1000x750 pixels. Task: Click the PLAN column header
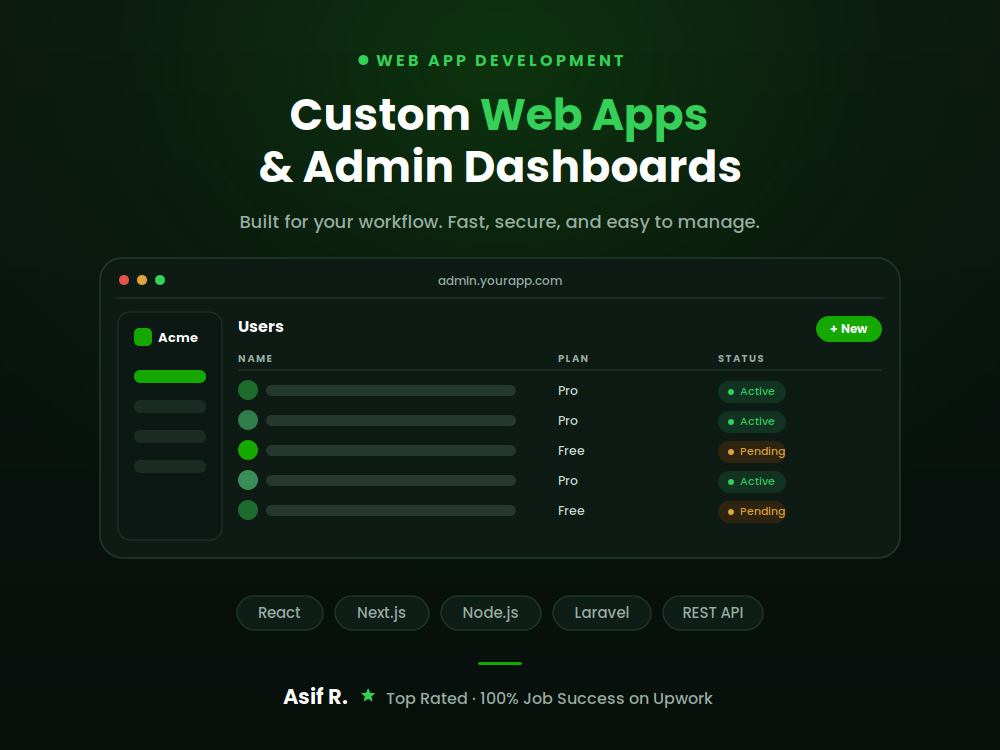pyautogui.click(x=573, y=358)
